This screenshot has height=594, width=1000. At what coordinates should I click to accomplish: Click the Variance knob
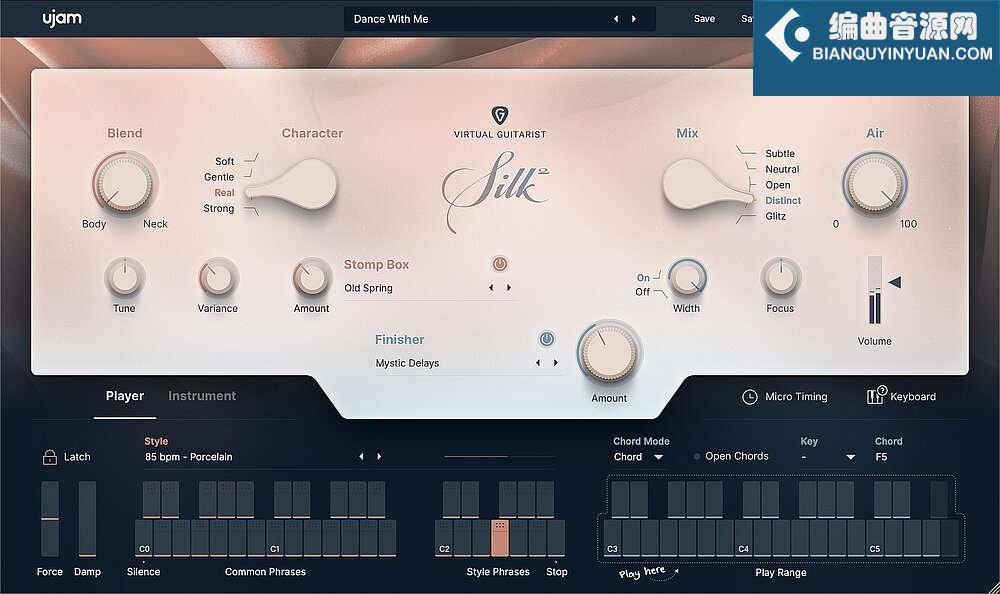(x=217, y=278)
